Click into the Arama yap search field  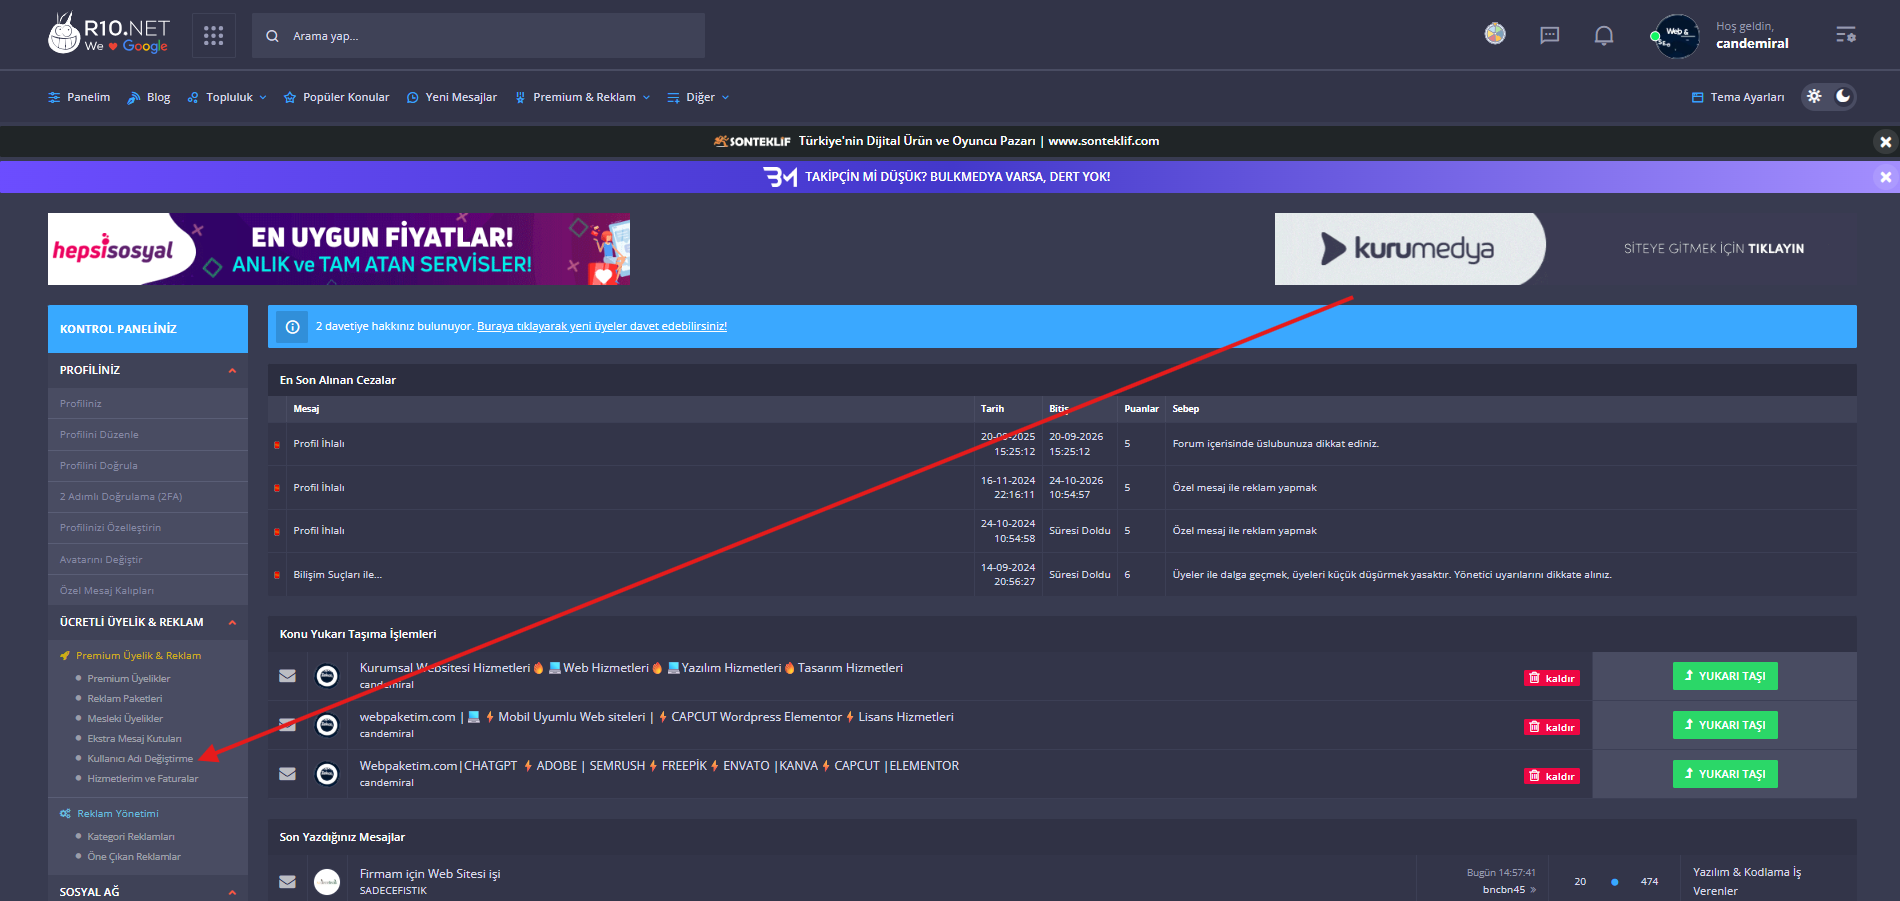(479, 36)
